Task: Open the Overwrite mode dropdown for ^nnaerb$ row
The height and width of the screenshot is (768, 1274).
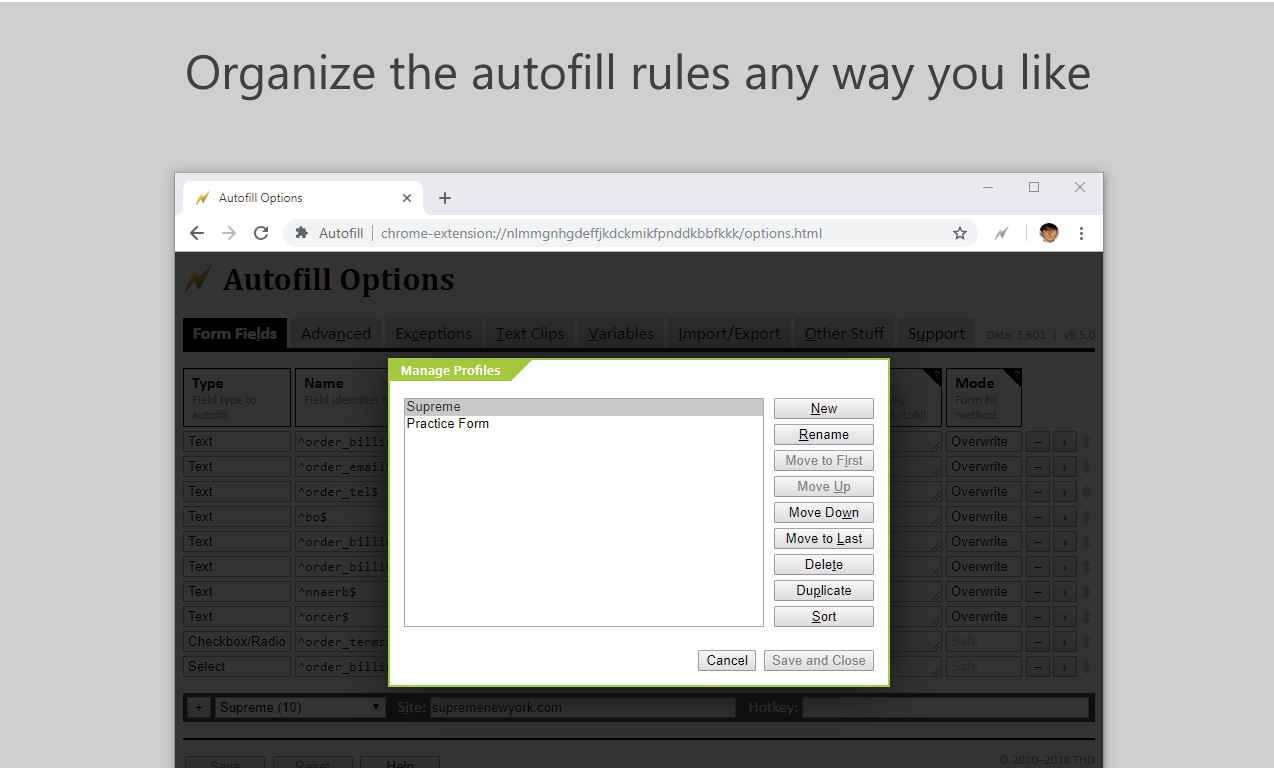Action: click(x=984, y=592)
